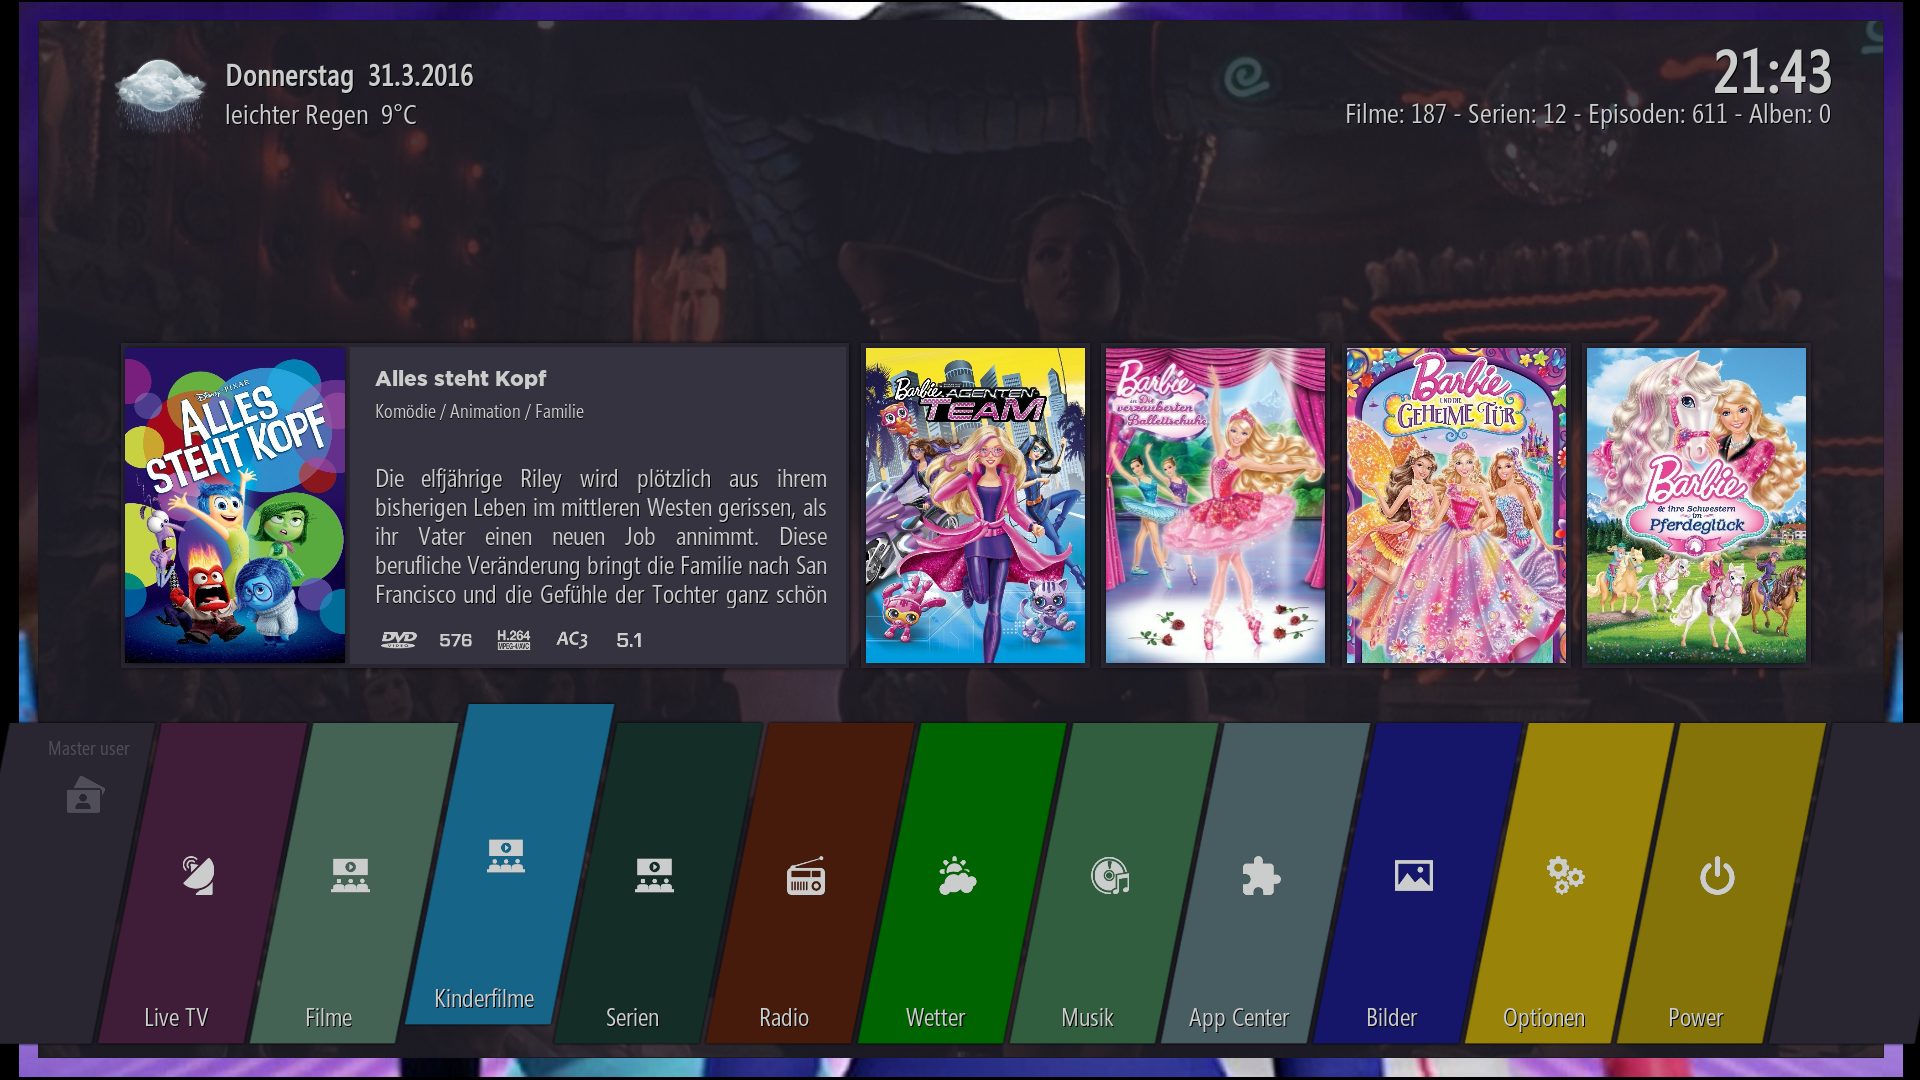Open the Barbie Pferdeglück poster
This screenshot has width=1920, height=1080.
(1696, 505)
